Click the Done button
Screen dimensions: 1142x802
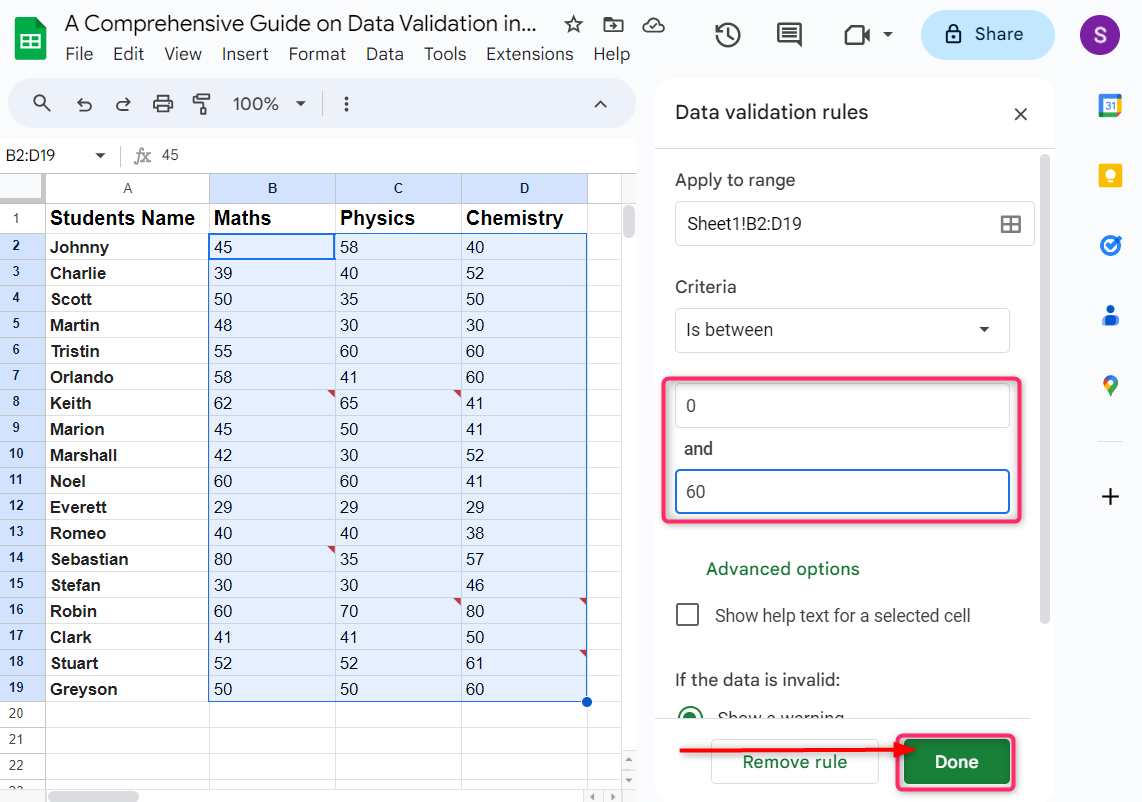click(x=955, y=761)
